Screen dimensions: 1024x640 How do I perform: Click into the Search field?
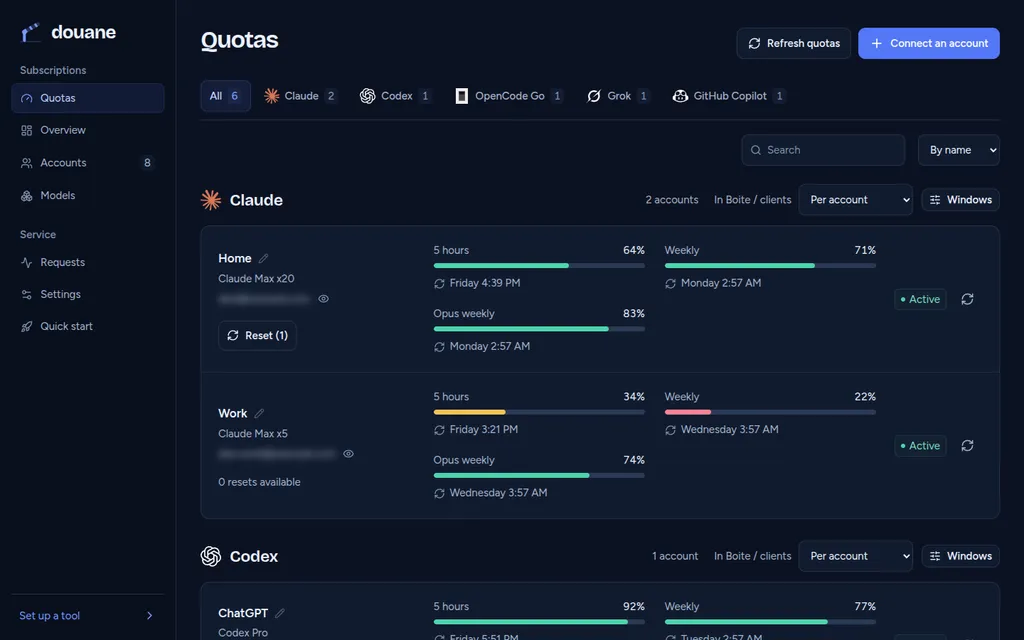(x=823, y=150)
